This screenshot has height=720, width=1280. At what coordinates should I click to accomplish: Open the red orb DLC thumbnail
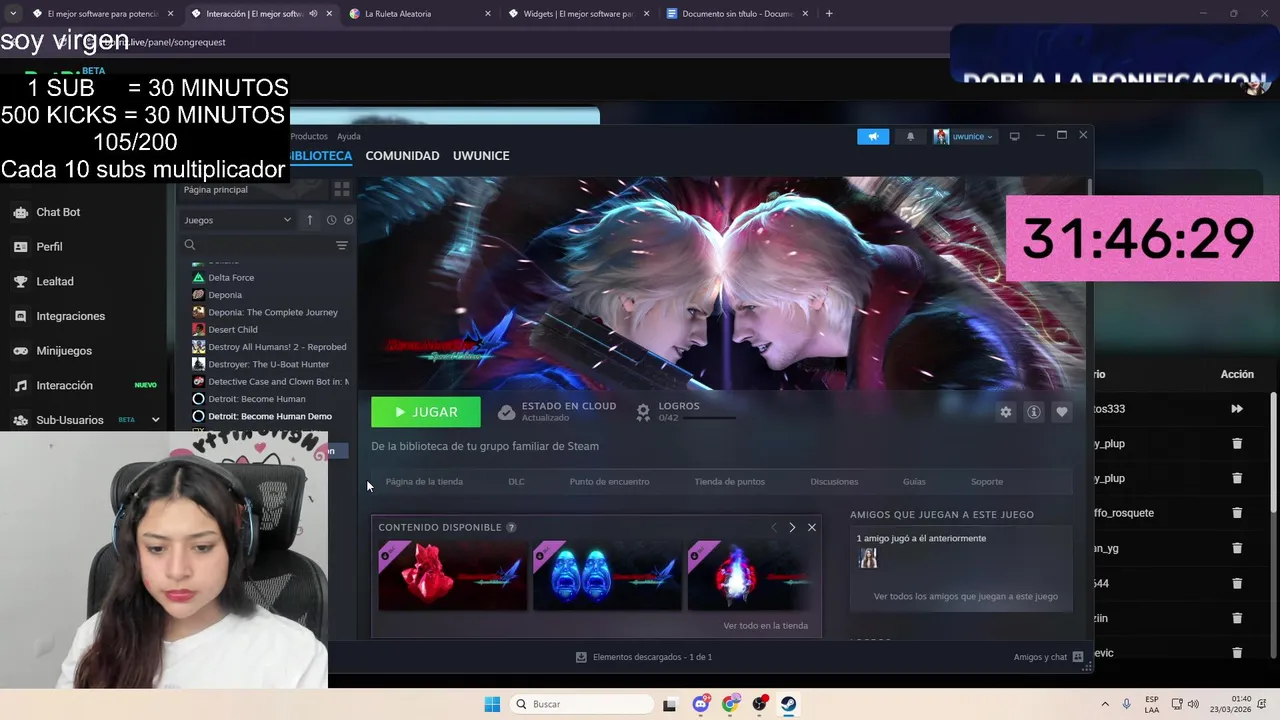[452, 575]
